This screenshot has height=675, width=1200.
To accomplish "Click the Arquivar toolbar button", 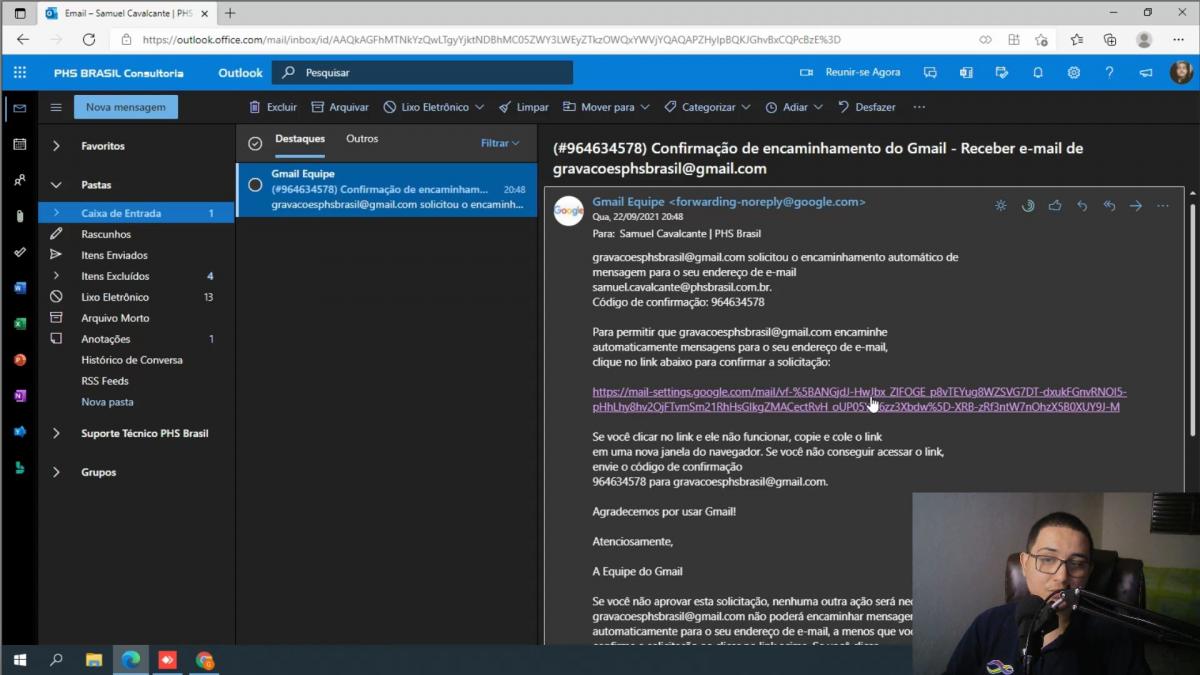I will pos(339,107).
